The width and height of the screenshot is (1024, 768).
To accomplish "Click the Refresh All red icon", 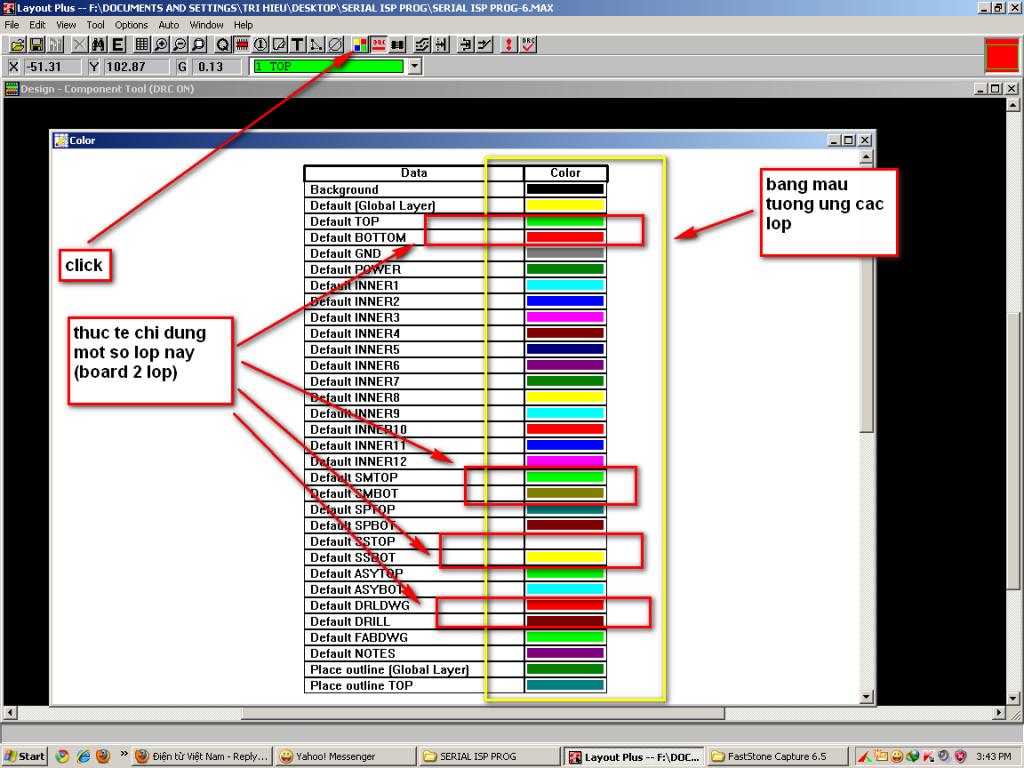I will 508,44.
